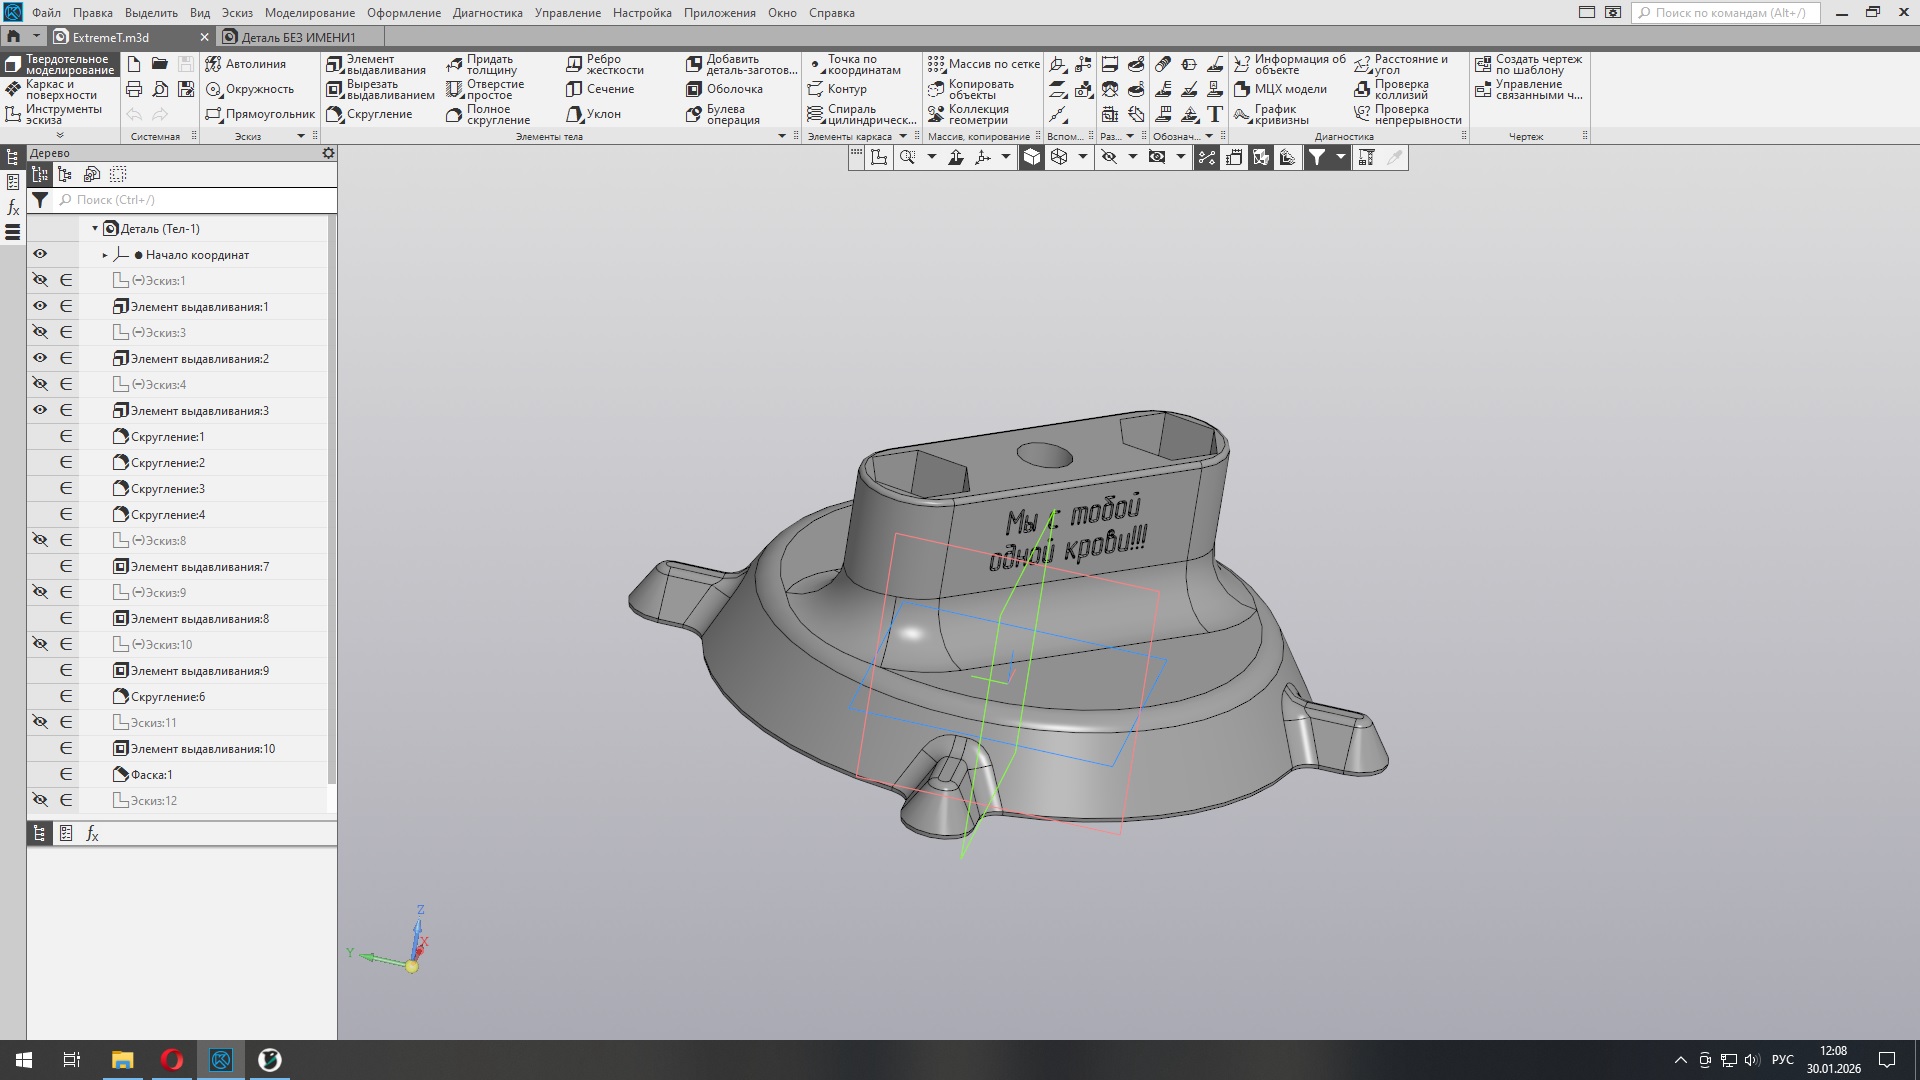Hide Элемент выдавливания:1 with eye icon
Image resolution: width=1920 pixels, height=1080 pixels.
point(40,306)
